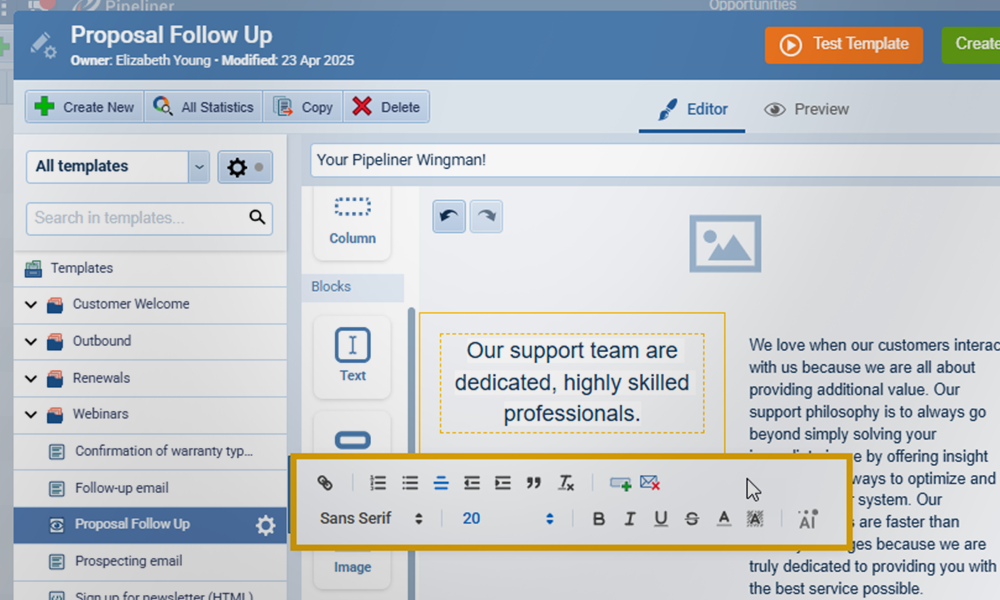Viewport: 1000px width, 600px height.
Task: Click the blockquote icon
Action: coord(534,483)
